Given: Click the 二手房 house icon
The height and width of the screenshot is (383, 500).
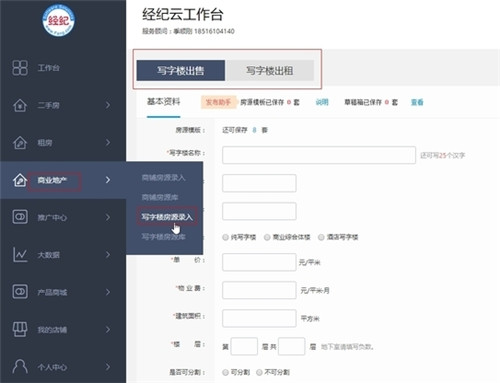Looking at the screenshot, I should 20,105.
